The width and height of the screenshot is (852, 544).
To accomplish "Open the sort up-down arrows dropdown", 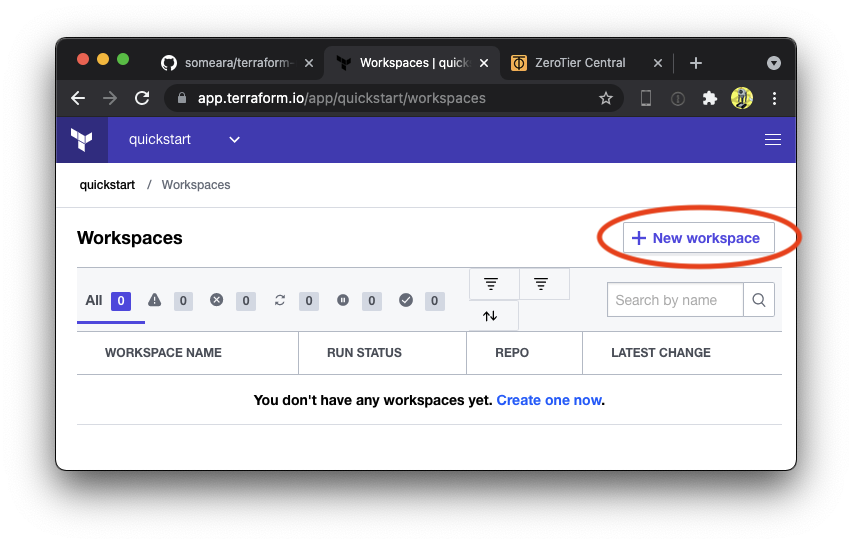I will [493, 315].
